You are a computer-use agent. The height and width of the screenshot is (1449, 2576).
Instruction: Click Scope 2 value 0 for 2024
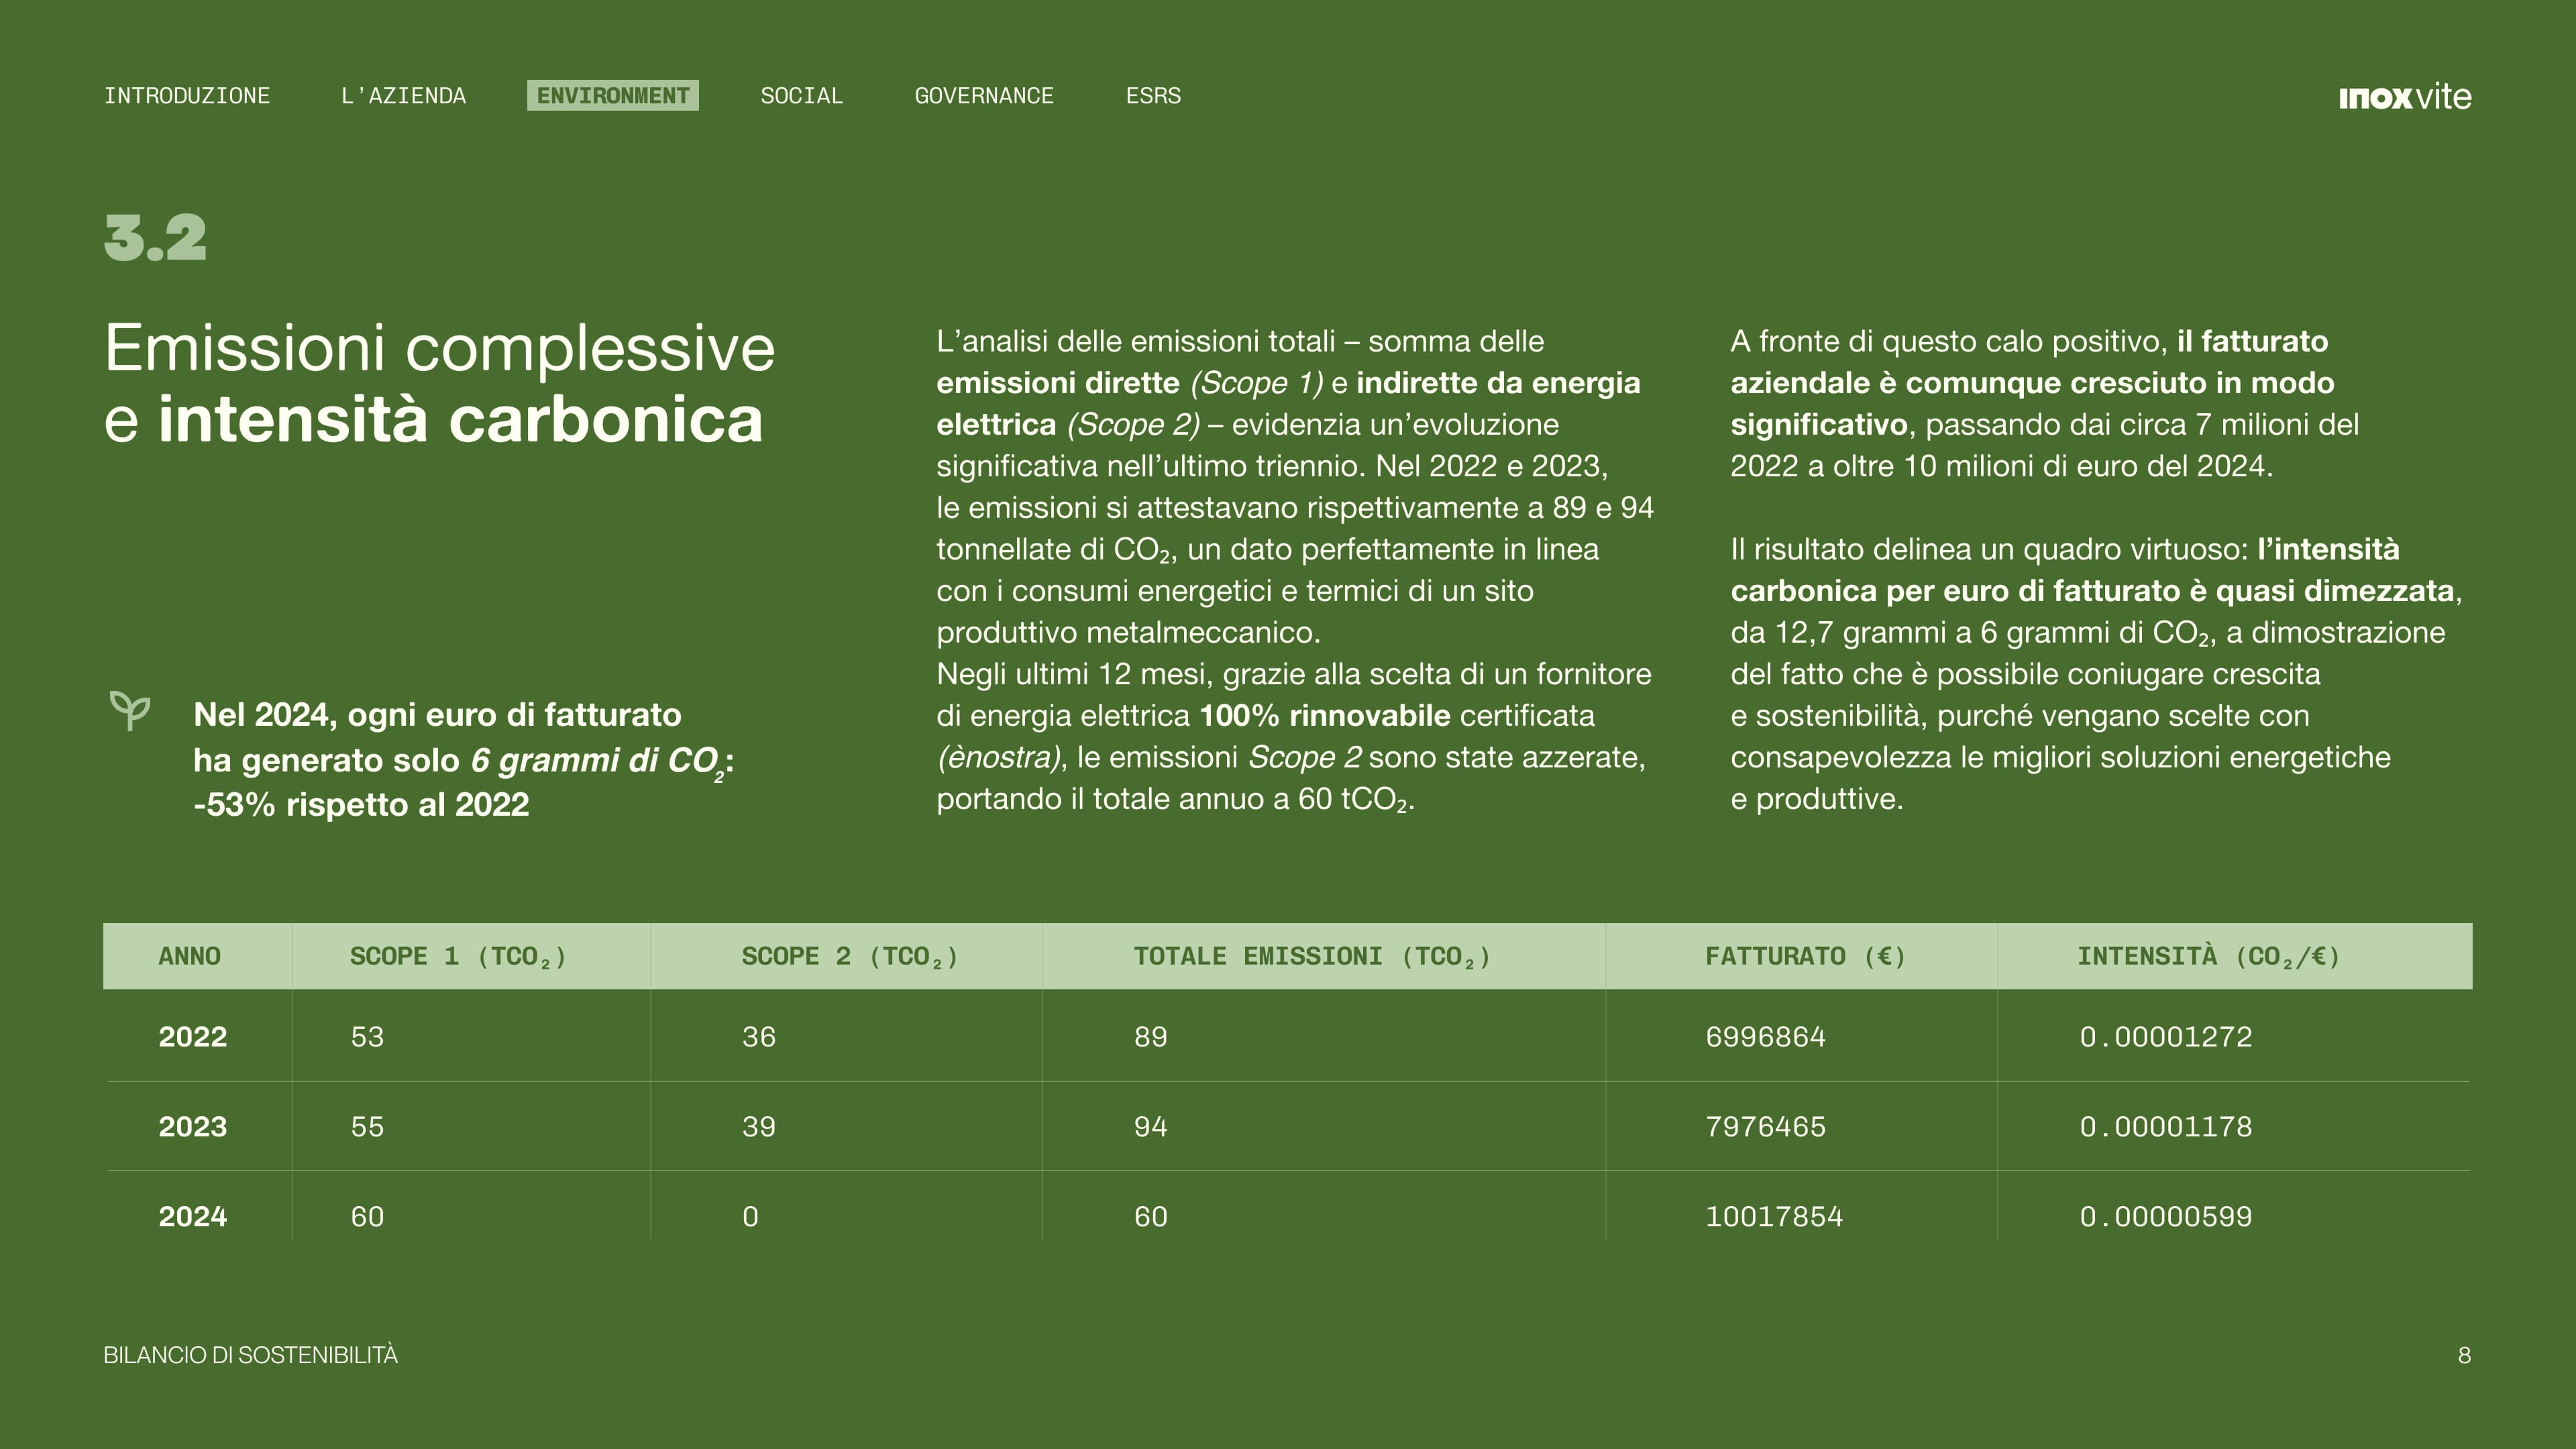coord(750,1216)
